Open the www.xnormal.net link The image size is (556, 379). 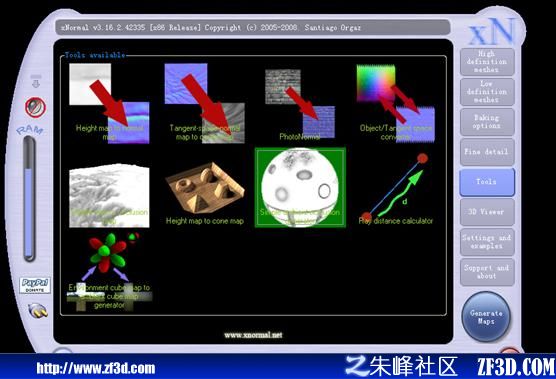pos(253,335)
